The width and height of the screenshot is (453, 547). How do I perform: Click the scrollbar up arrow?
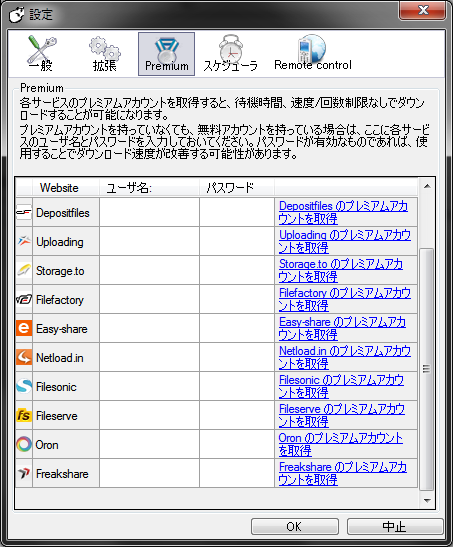click(x=427, y=186)
